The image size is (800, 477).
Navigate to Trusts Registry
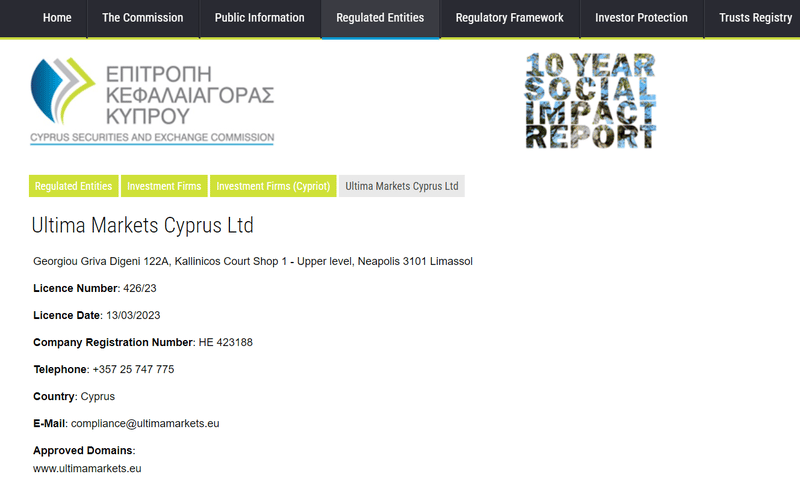coord(756,18)
